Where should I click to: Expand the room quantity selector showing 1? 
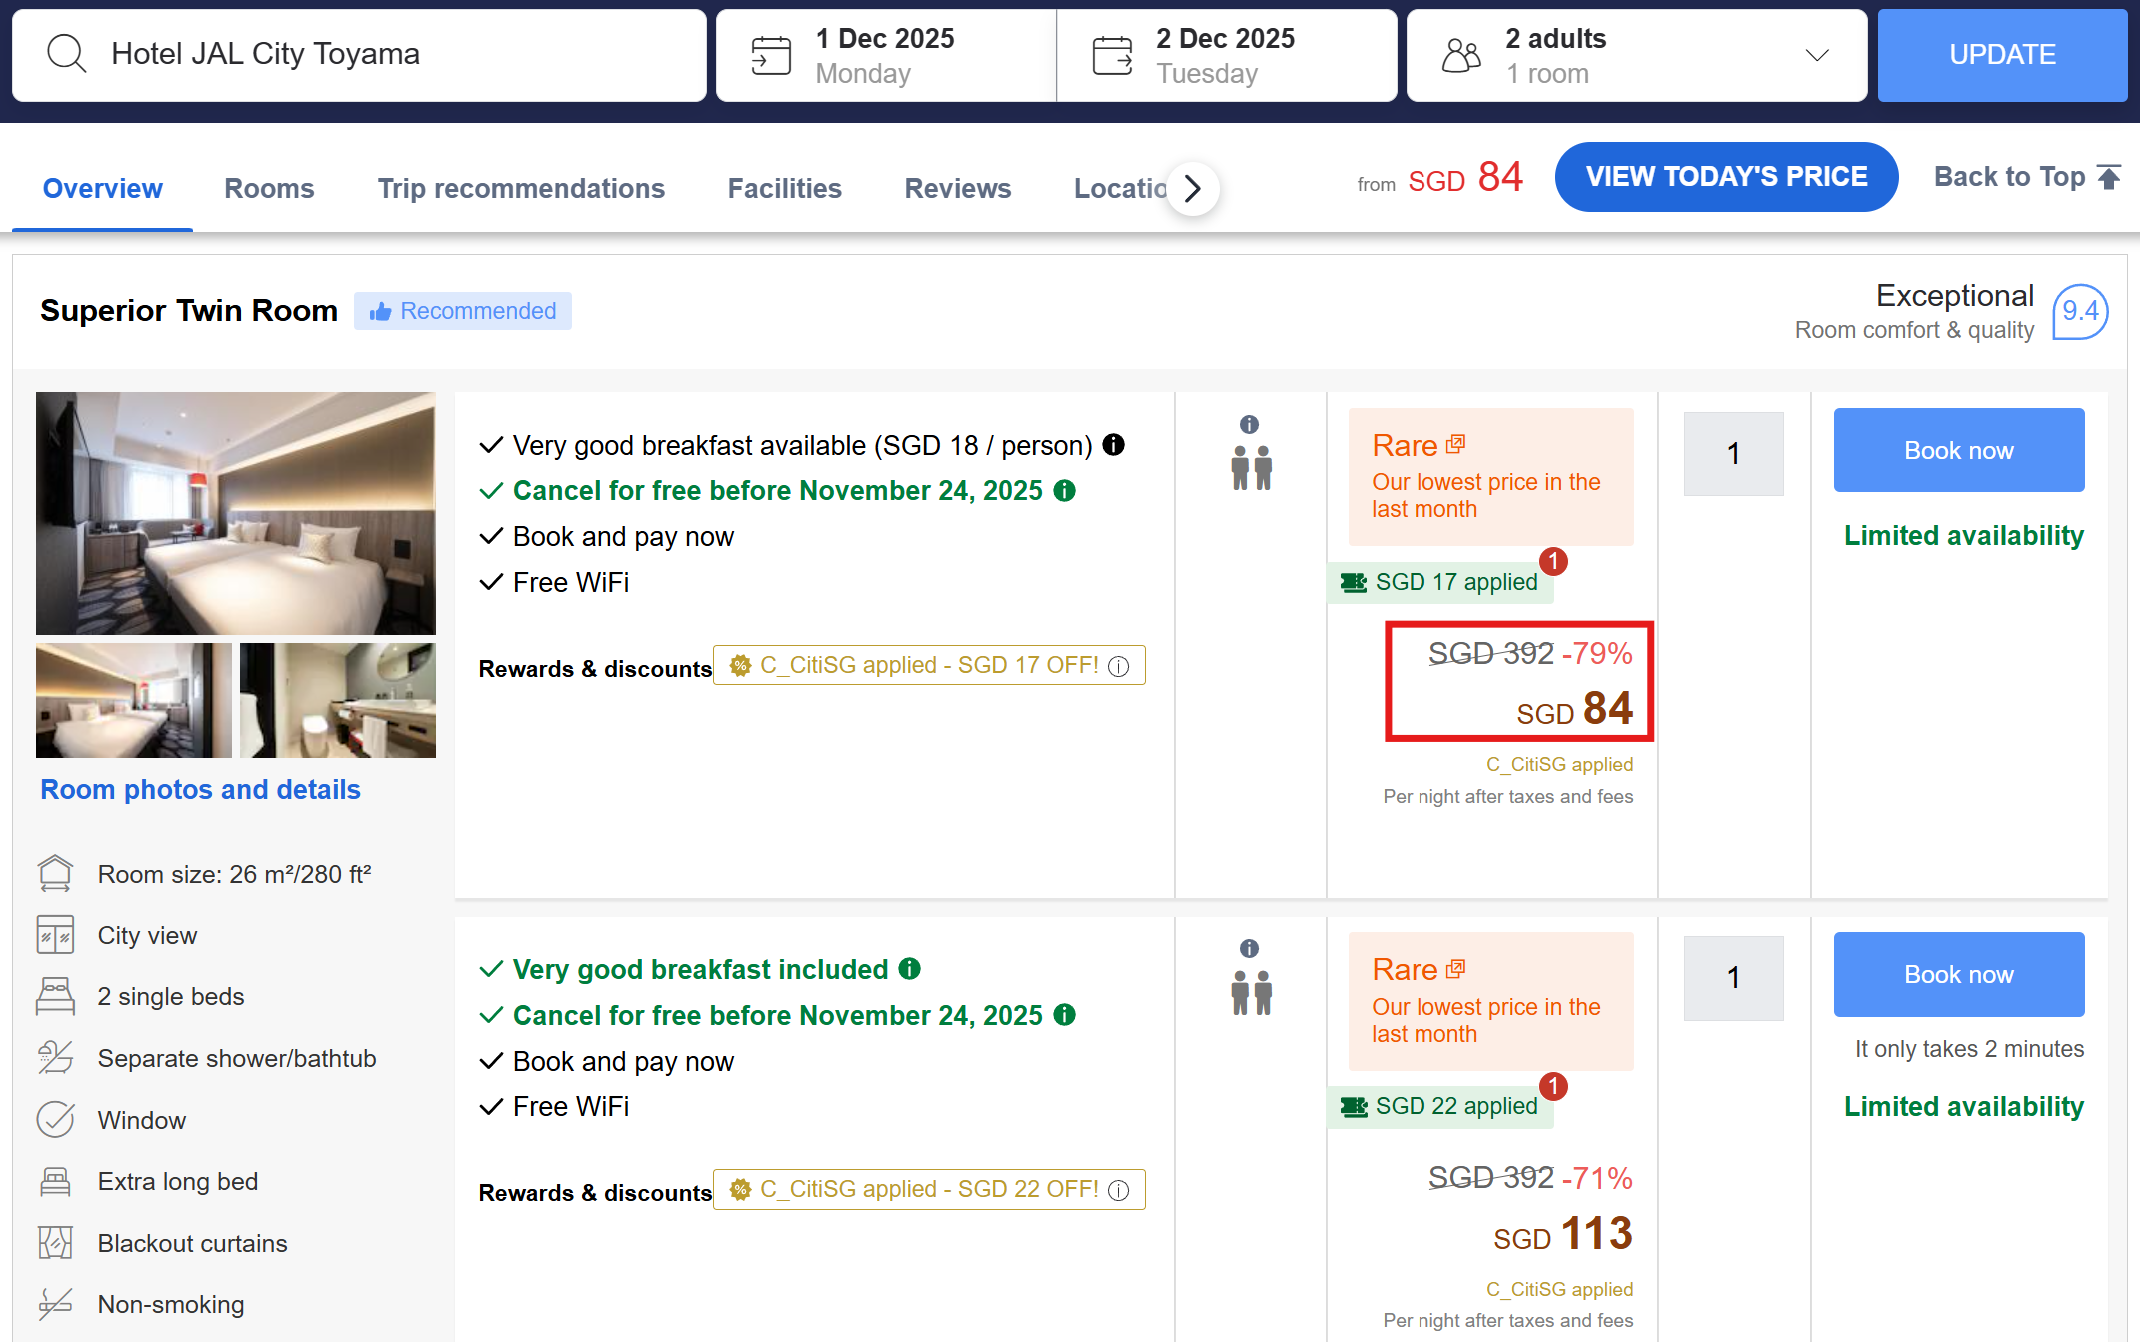1733,453
